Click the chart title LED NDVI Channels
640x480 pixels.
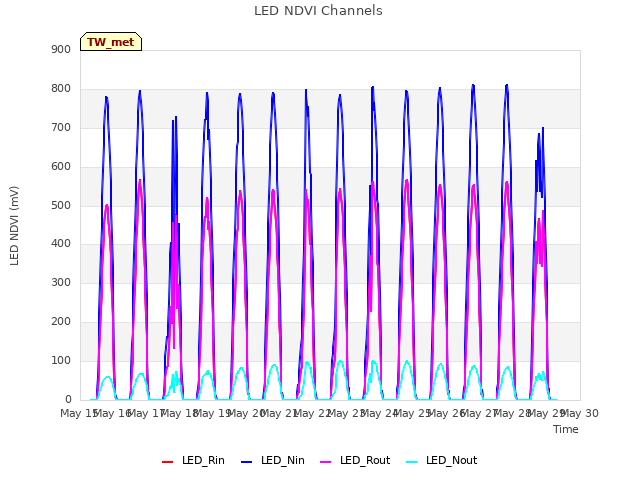(318, 11)
